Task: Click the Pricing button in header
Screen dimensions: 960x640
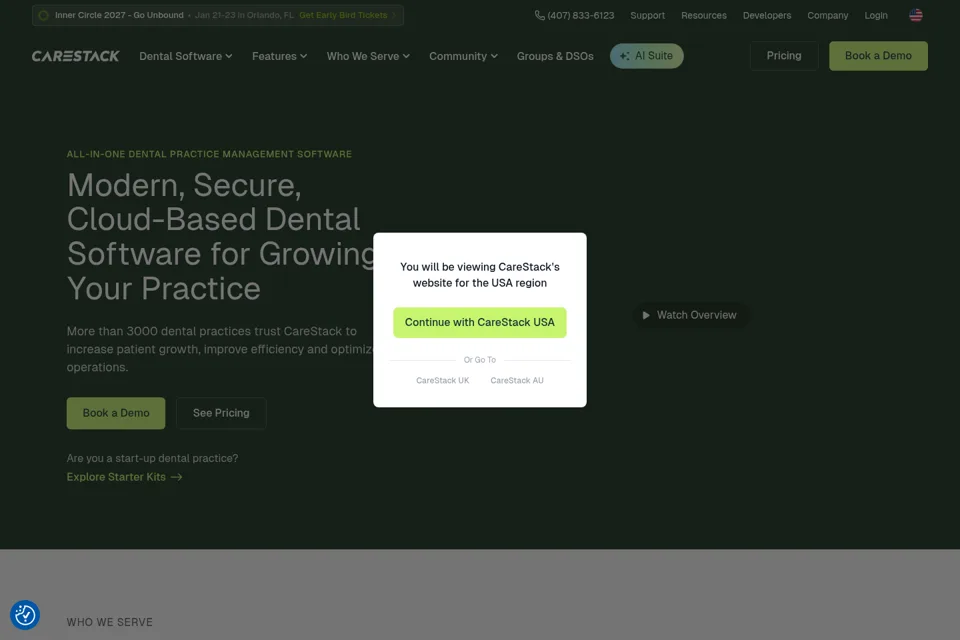Action: pos(784,56)
